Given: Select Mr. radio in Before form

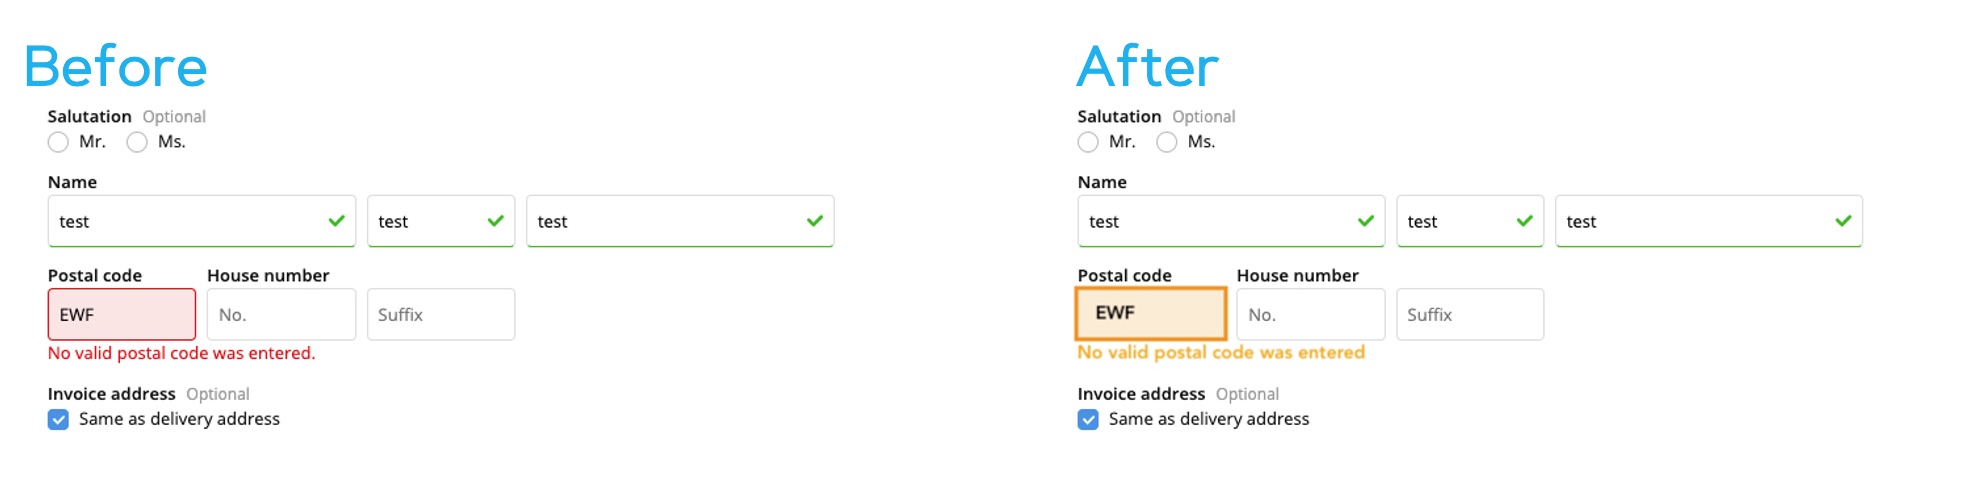Looking at the screenshot, I should tap(59, 142).
